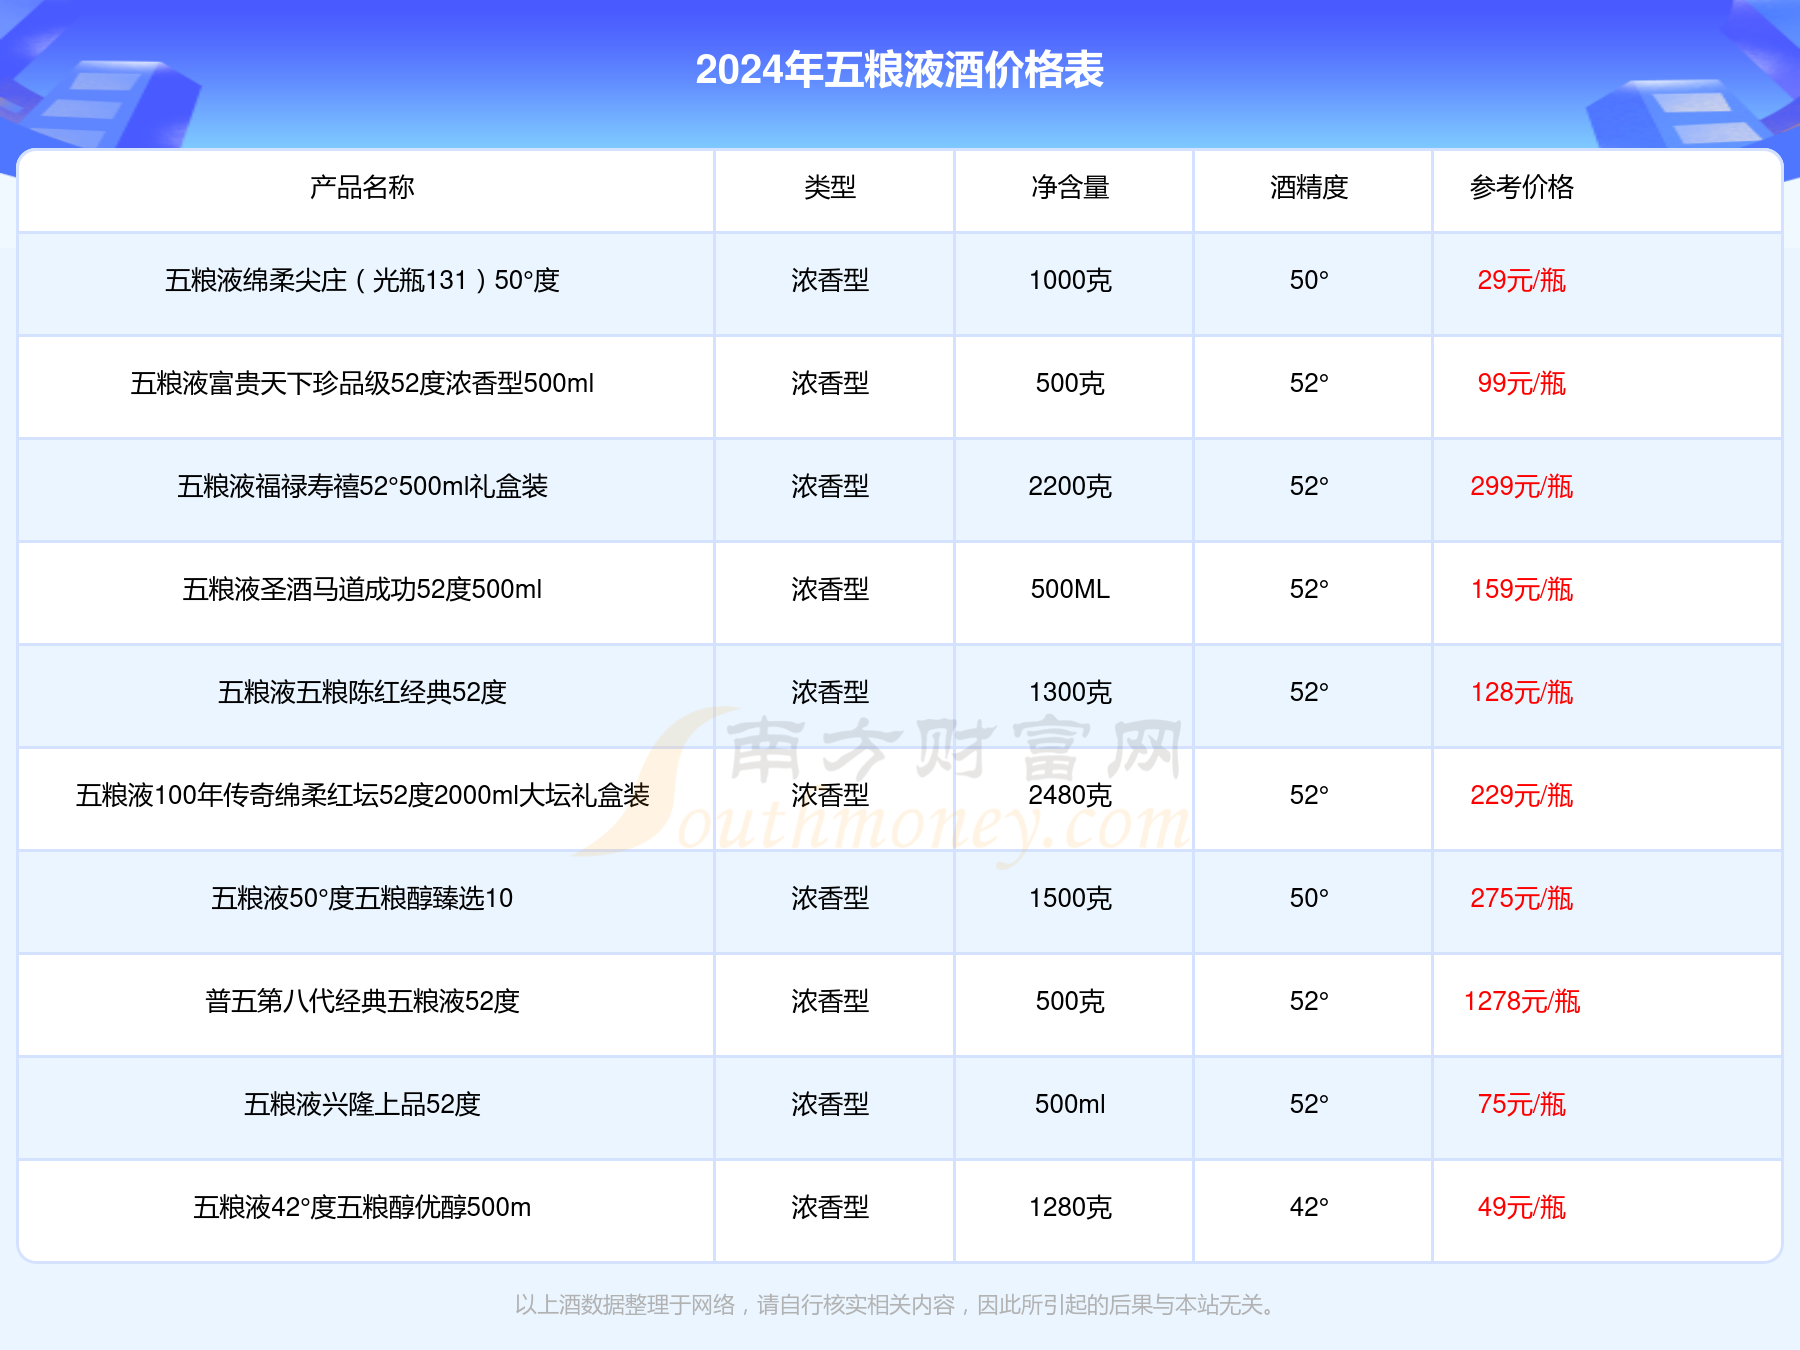
Task: Click the 酒精度 column header
Action: [x=1309, y=187]
